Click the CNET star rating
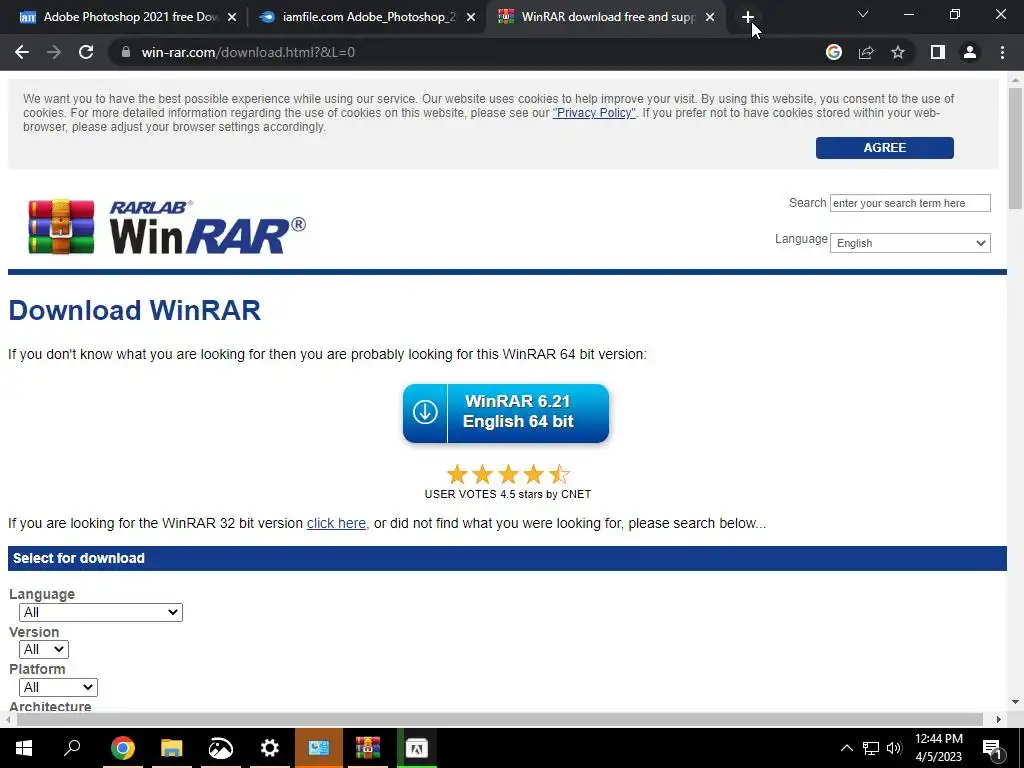1024x768 pixels. point(507,474)
